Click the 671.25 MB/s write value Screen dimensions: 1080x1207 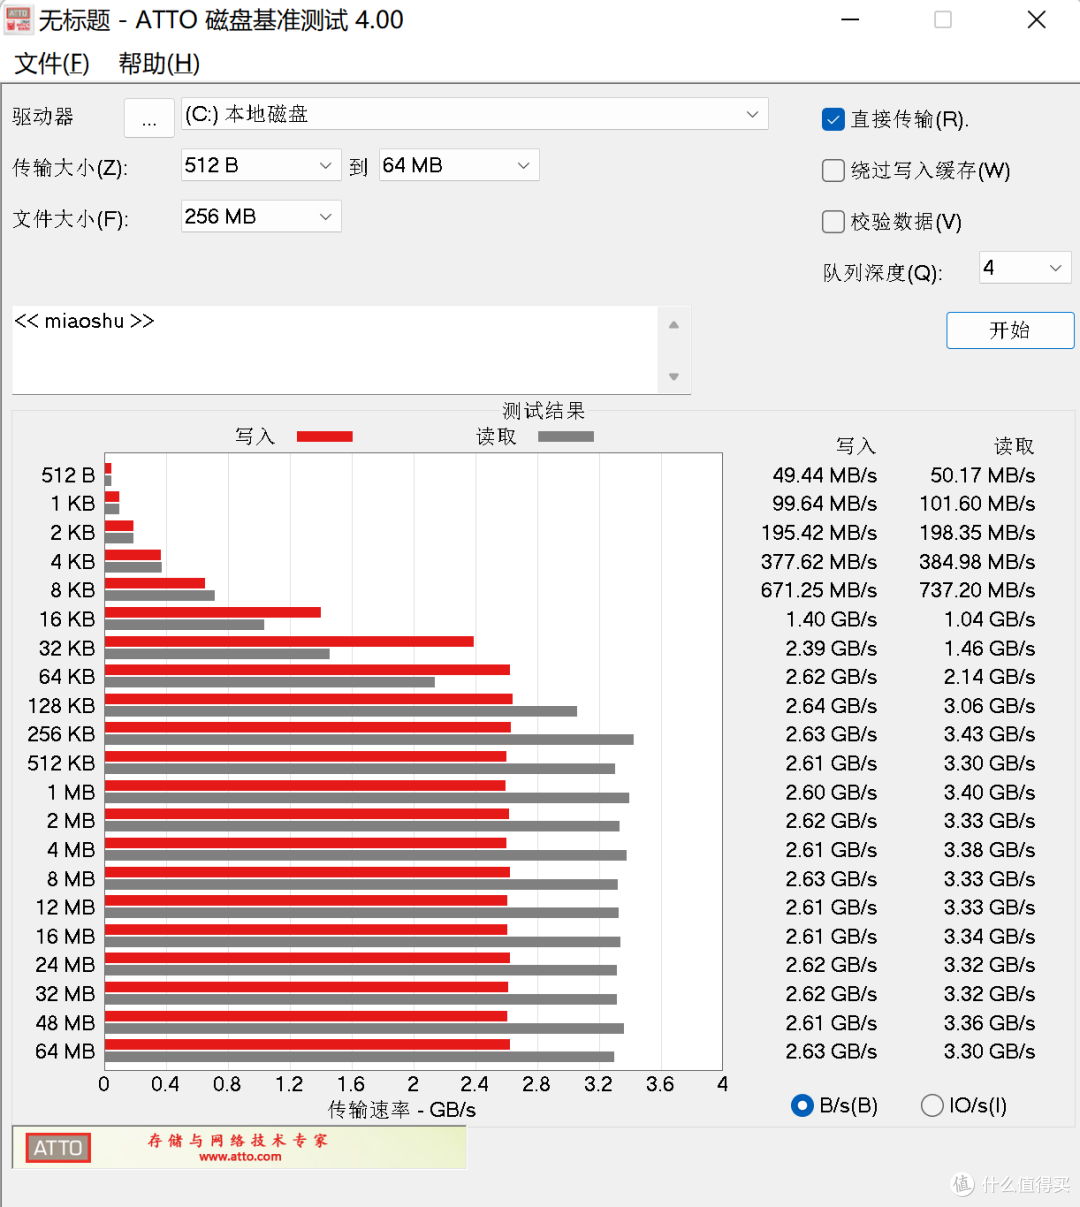point(819,590)
